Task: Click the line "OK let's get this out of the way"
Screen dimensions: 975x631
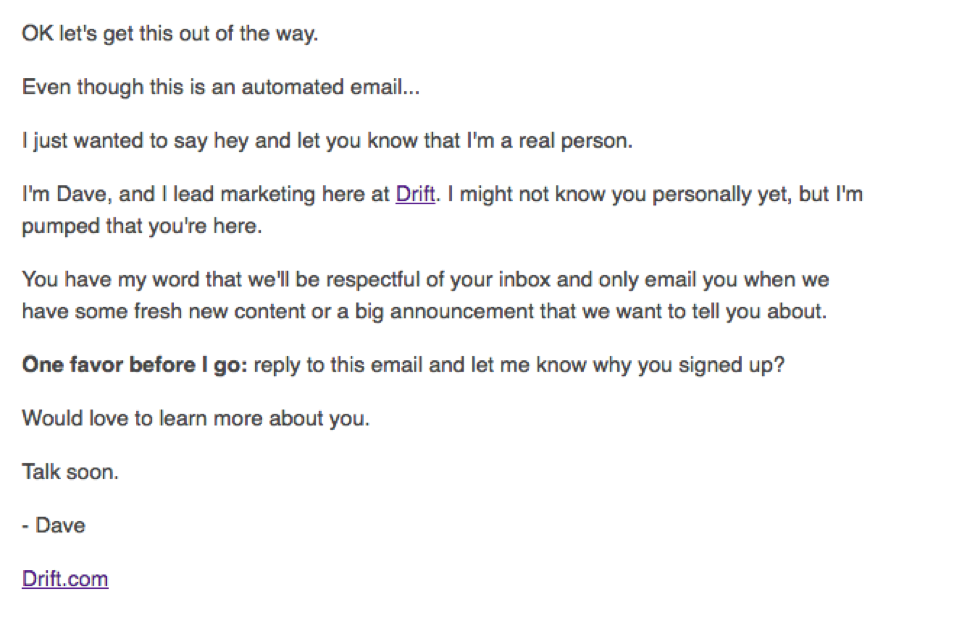Action: pyautogui.click(x=170, y=33)
